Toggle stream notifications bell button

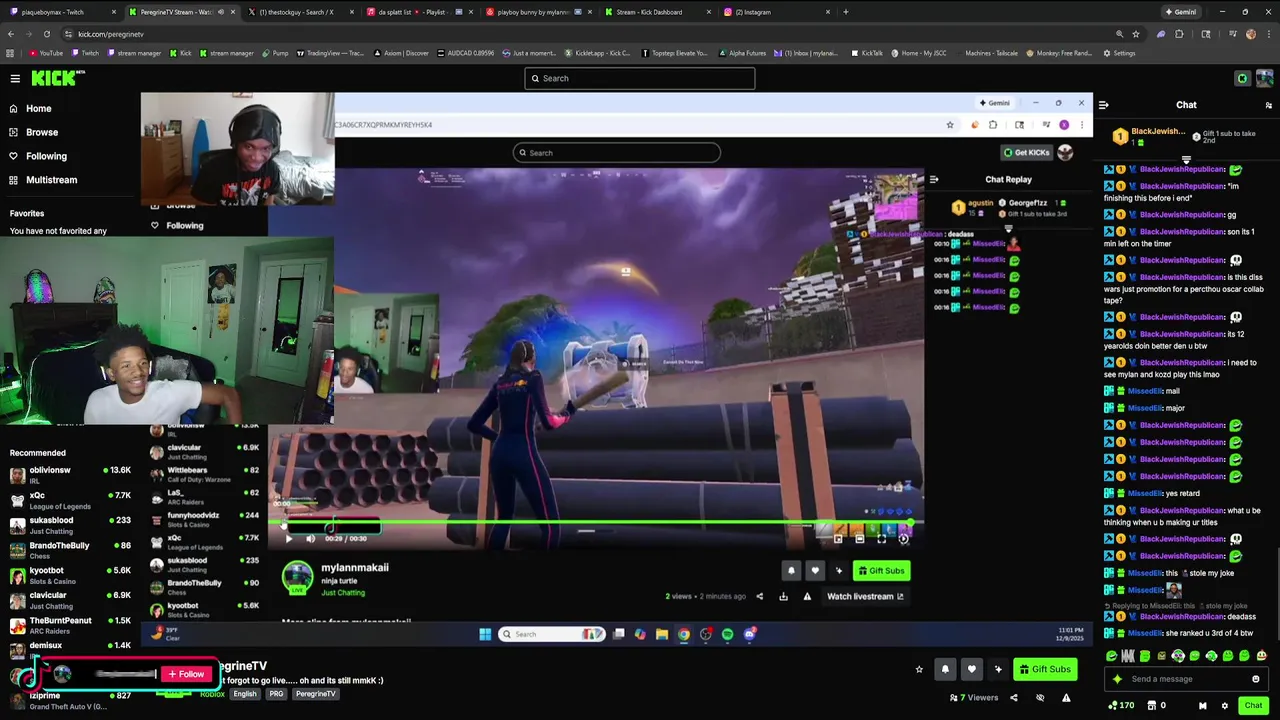point(945,669)
